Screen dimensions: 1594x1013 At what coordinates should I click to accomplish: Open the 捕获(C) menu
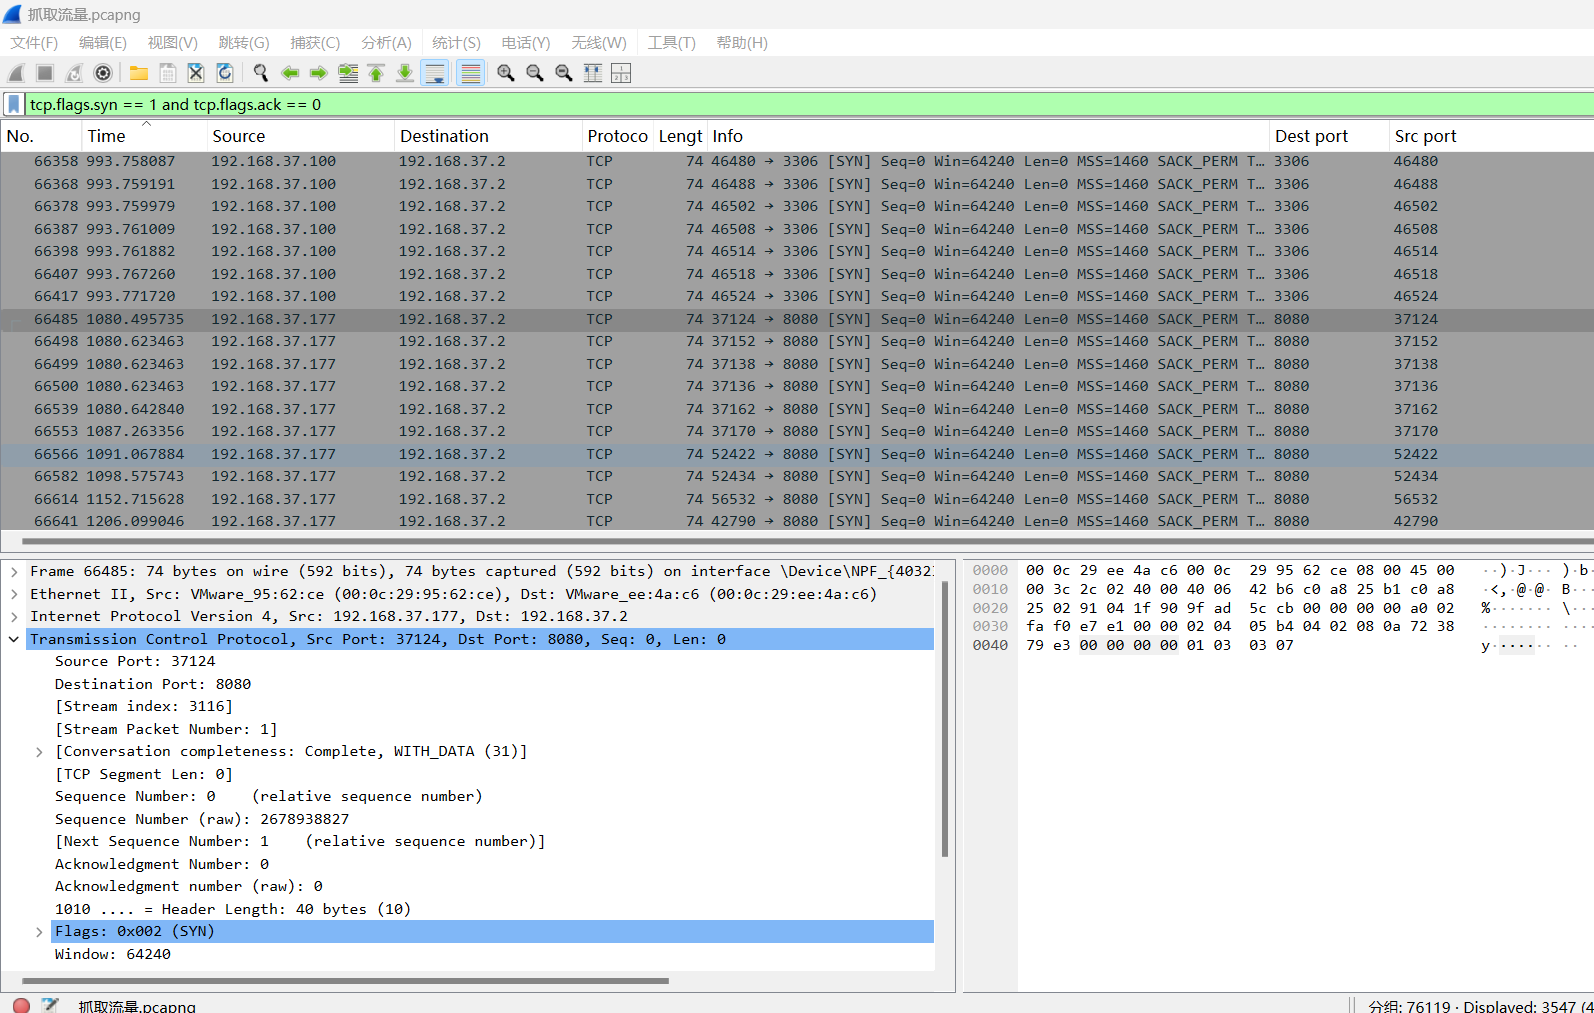click(315, 43)
